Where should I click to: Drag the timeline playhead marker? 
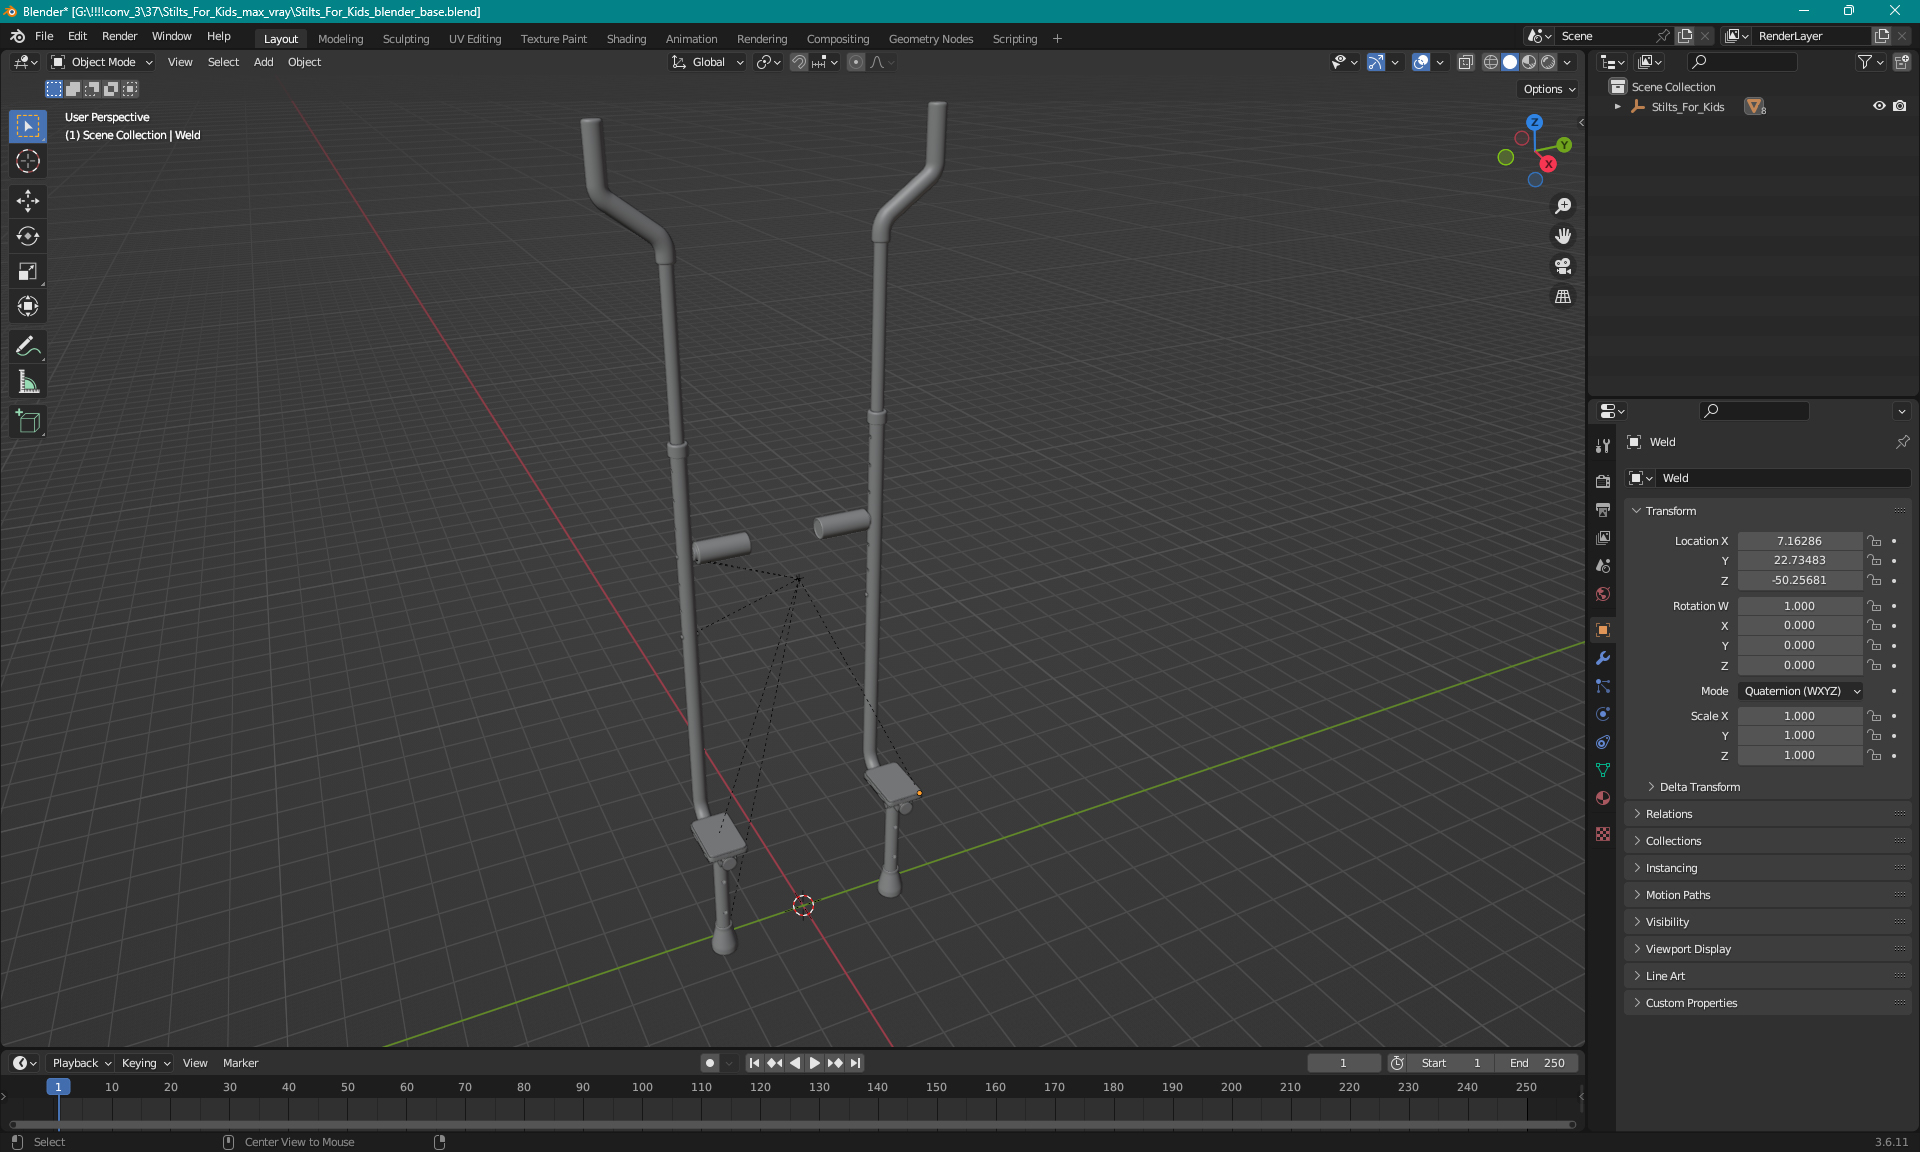tap(58, 1086)
